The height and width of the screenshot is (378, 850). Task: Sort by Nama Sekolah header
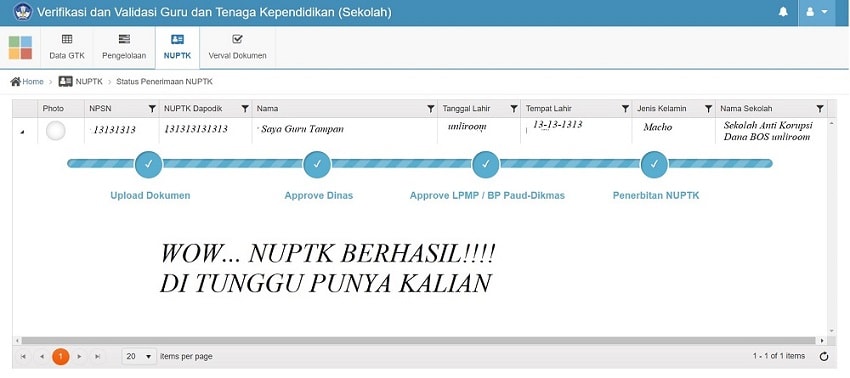746,108
